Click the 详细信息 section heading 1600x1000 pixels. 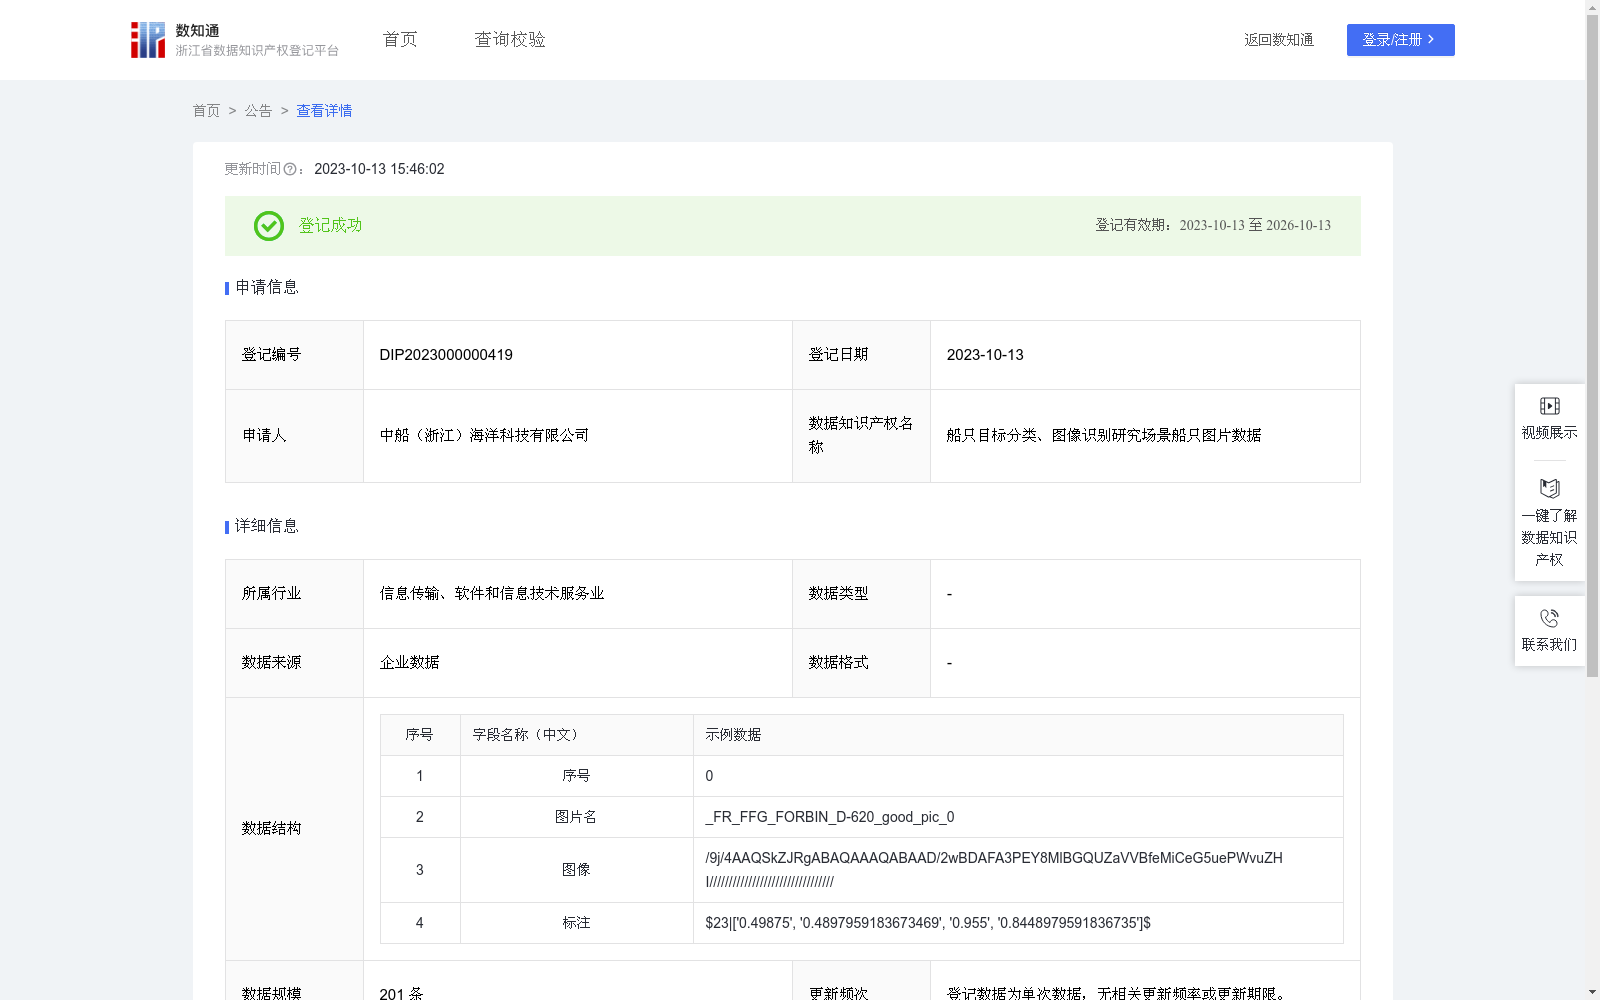[x=266, y=527]
